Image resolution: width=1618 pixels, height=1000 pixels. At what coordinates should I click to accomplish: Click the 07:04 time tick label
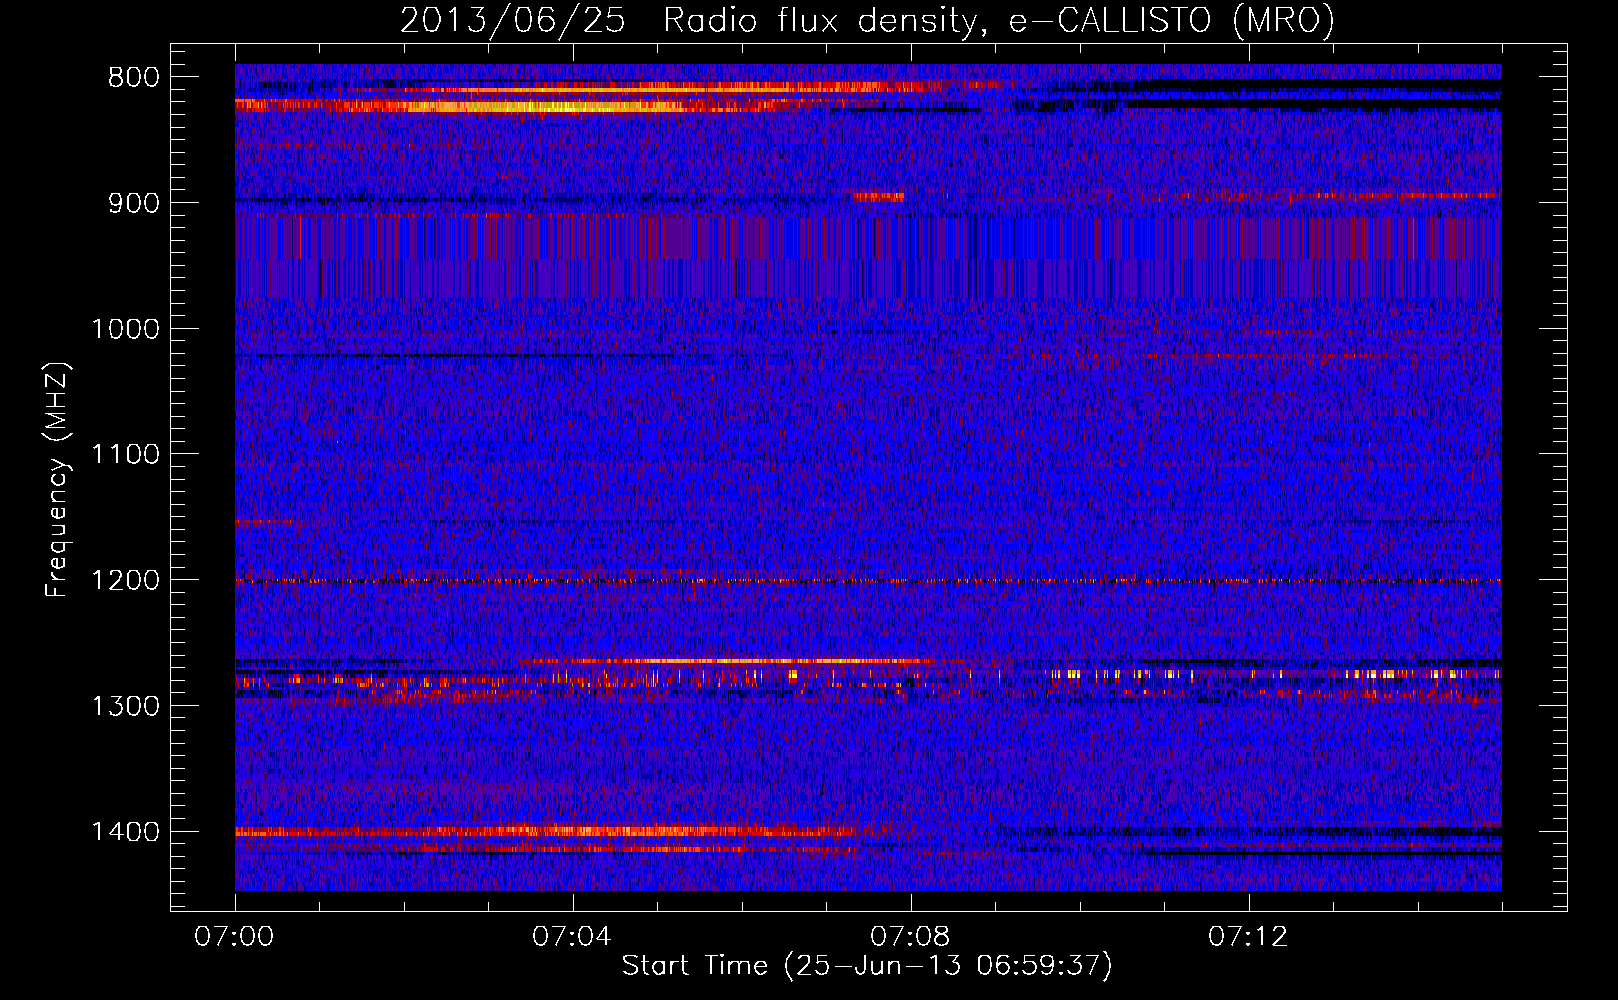[572, 937]
